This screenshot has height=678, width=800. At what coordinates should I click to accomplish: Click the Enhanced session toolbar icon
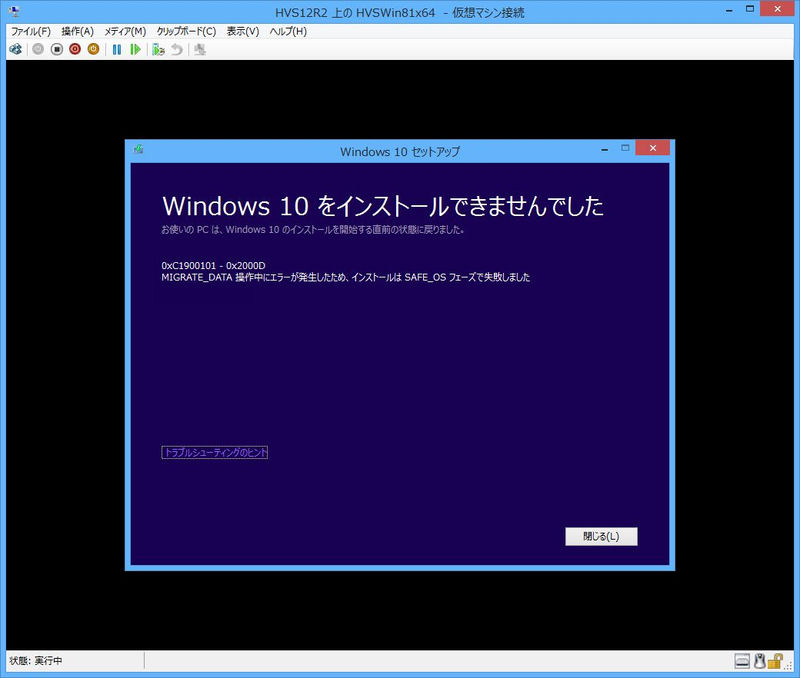200,49
